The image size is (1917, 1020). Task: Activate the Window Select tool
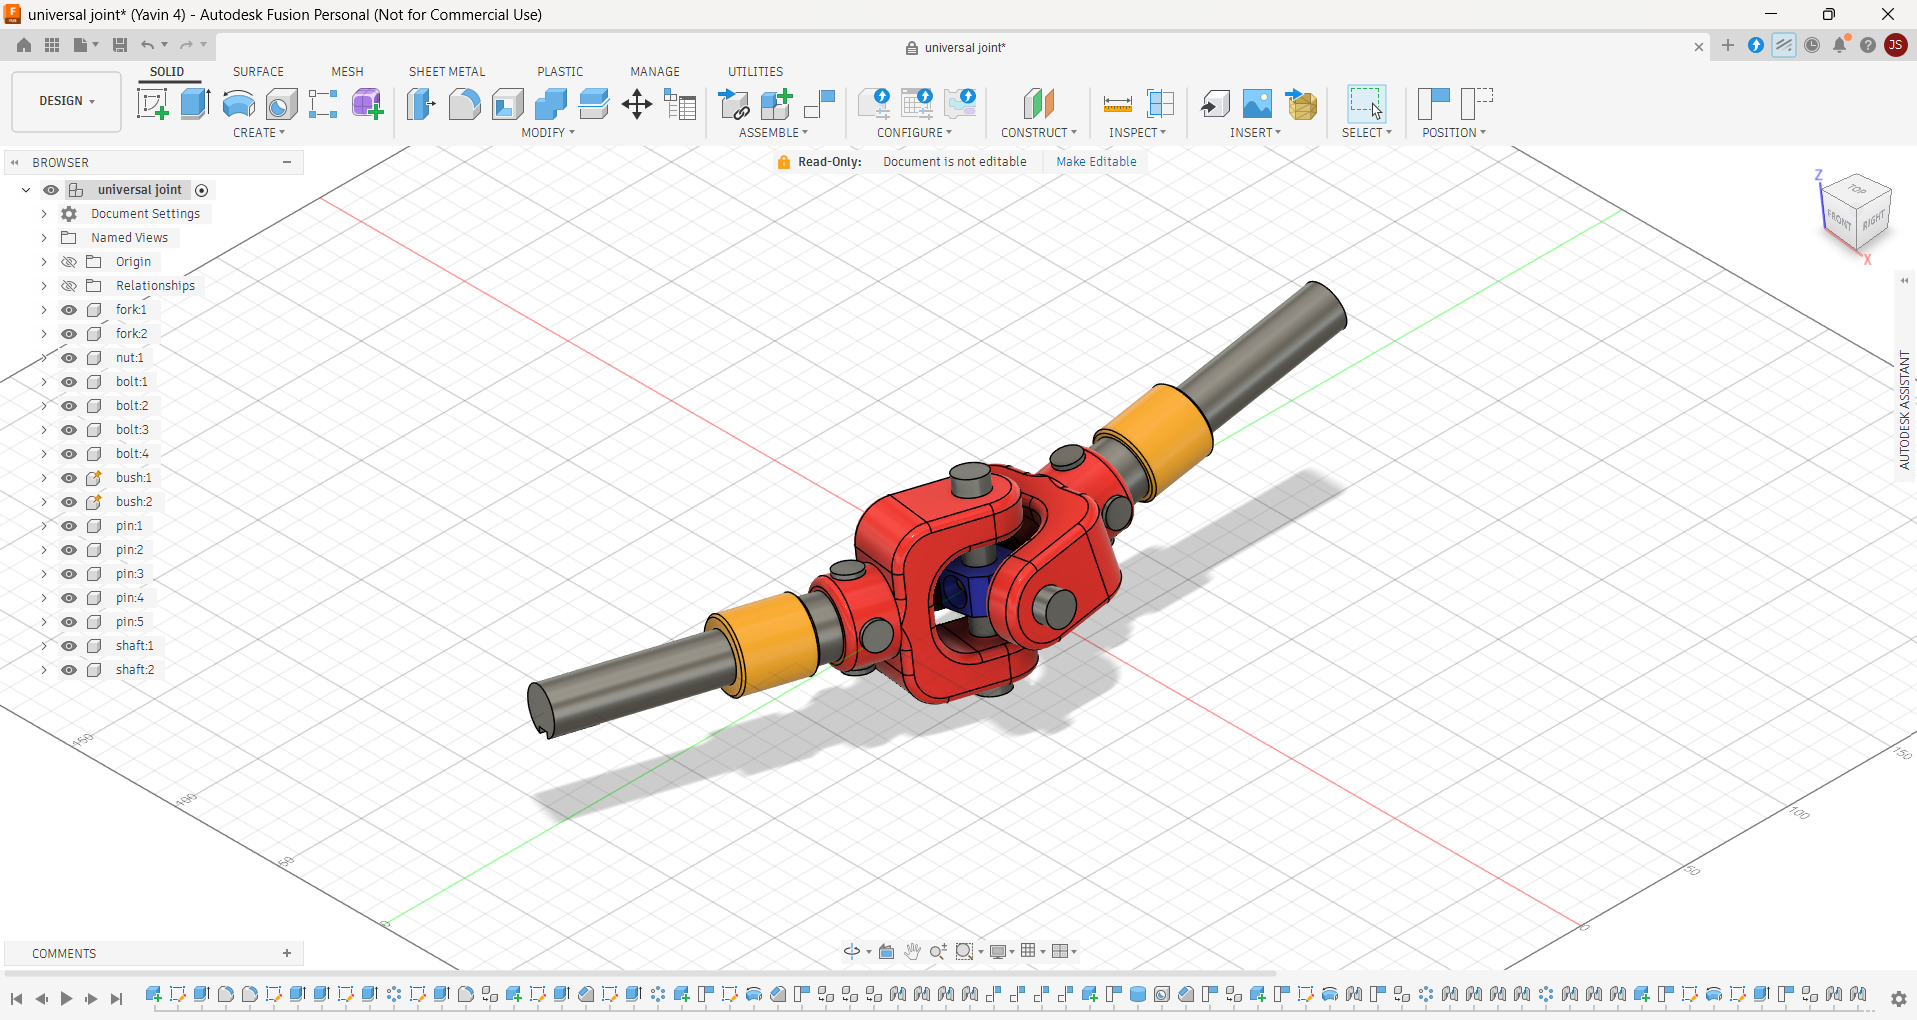click(1366, 104)
